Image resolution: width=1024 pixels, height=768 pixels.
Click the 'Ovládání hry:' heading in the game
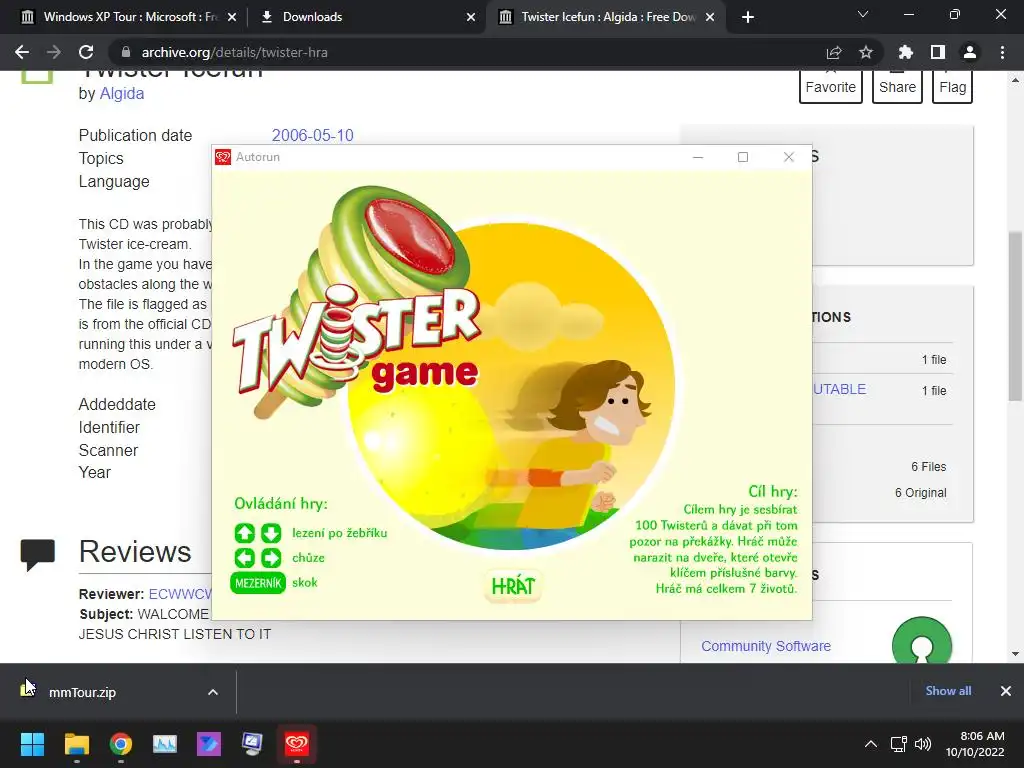tap(281, 504)
